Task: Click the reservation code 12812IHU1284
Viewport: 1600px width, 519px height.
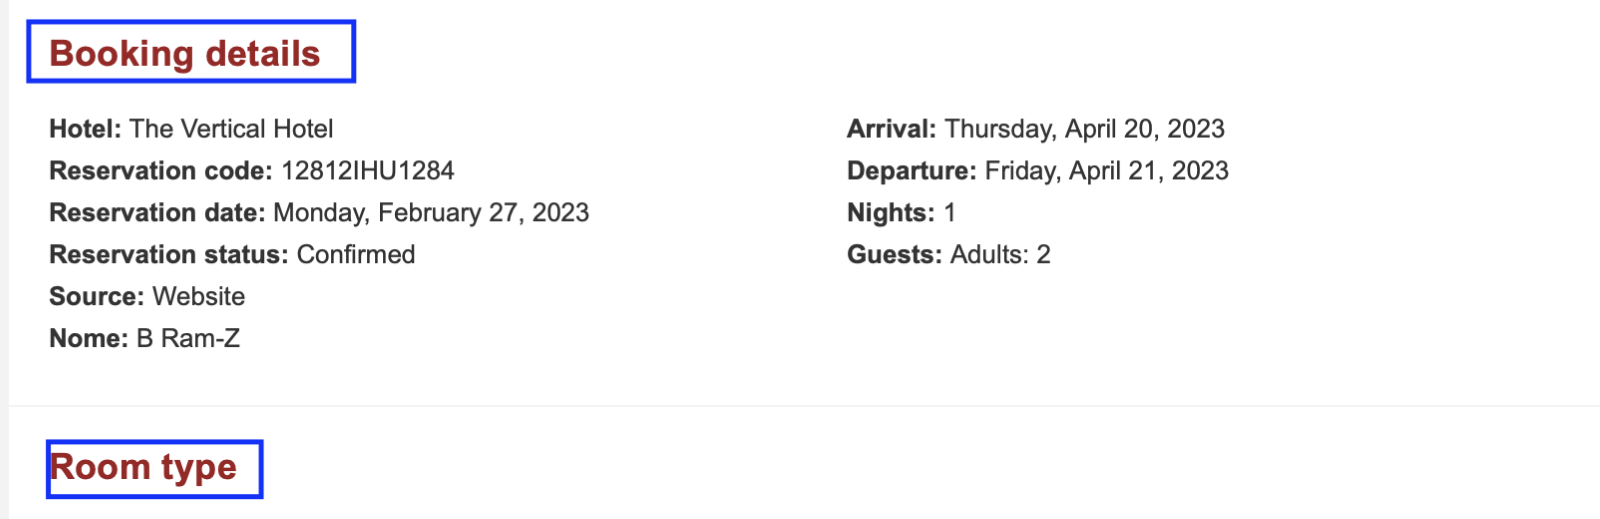Action: 367,171
